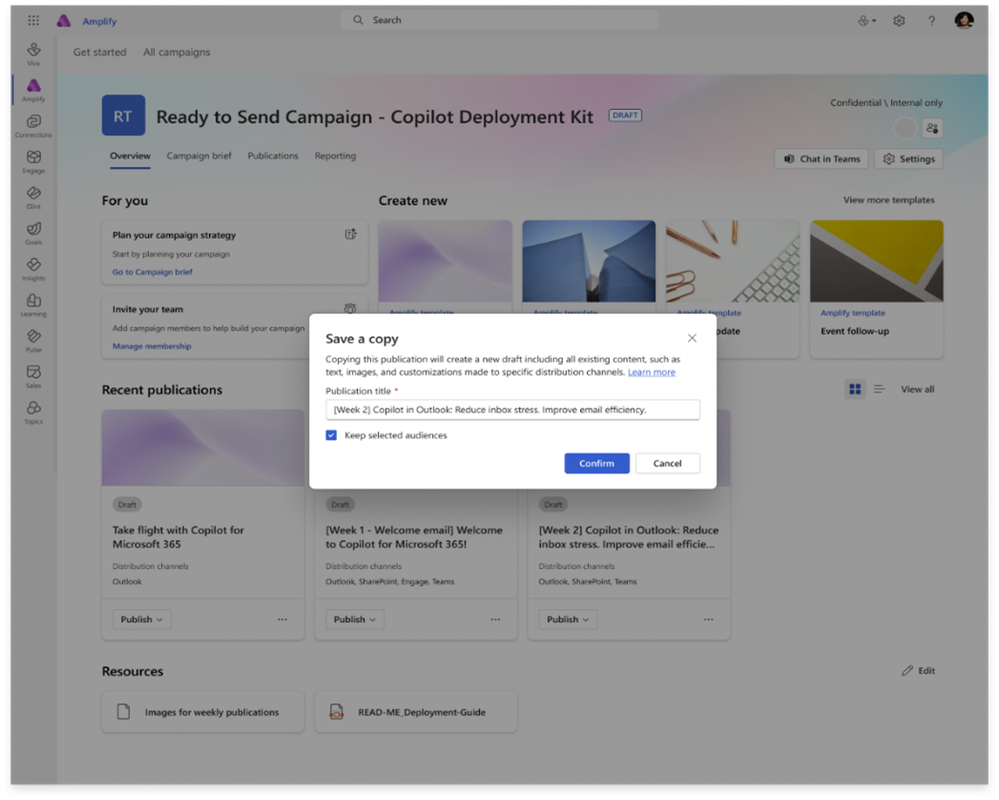Open more options for Take flight card
Screen dimensions: 999x800
(282, 619)
